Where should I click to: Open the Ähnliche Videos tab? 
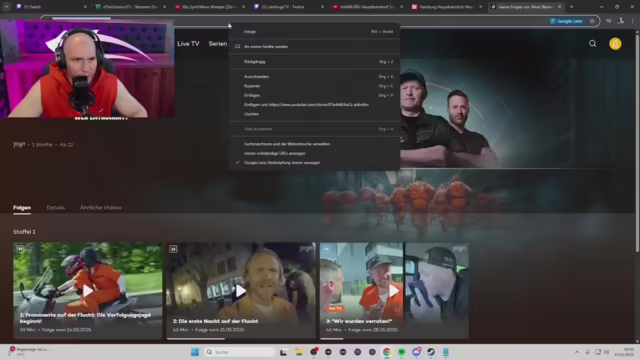[100, 207]
